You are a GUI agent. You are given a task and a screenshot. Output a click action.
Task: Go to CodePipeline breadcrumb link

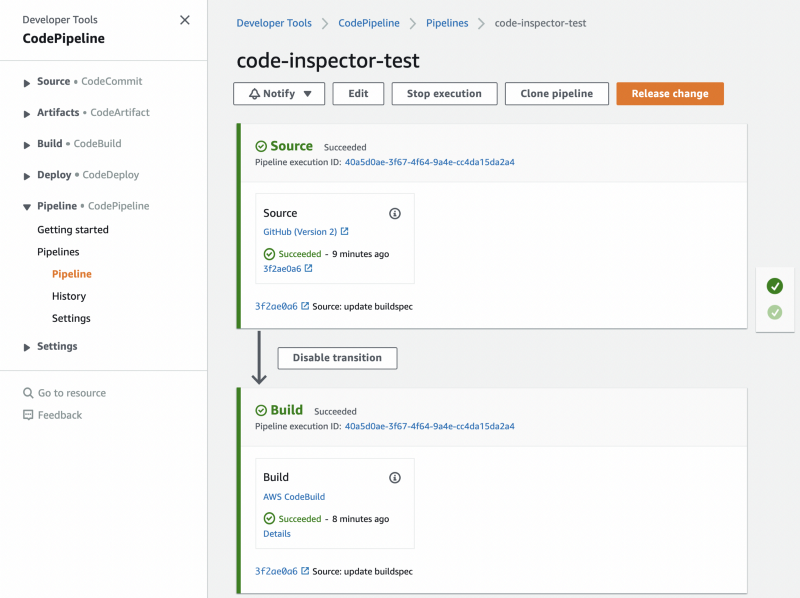[369, 23]
